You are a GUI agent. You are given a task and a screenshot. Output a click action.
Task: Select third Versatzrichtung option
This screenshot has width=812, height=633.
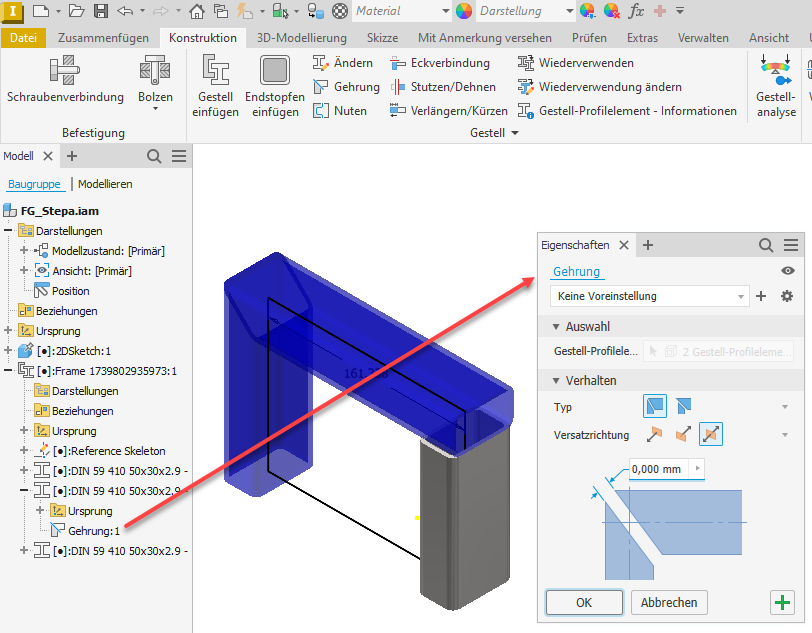tap(710, 434)
